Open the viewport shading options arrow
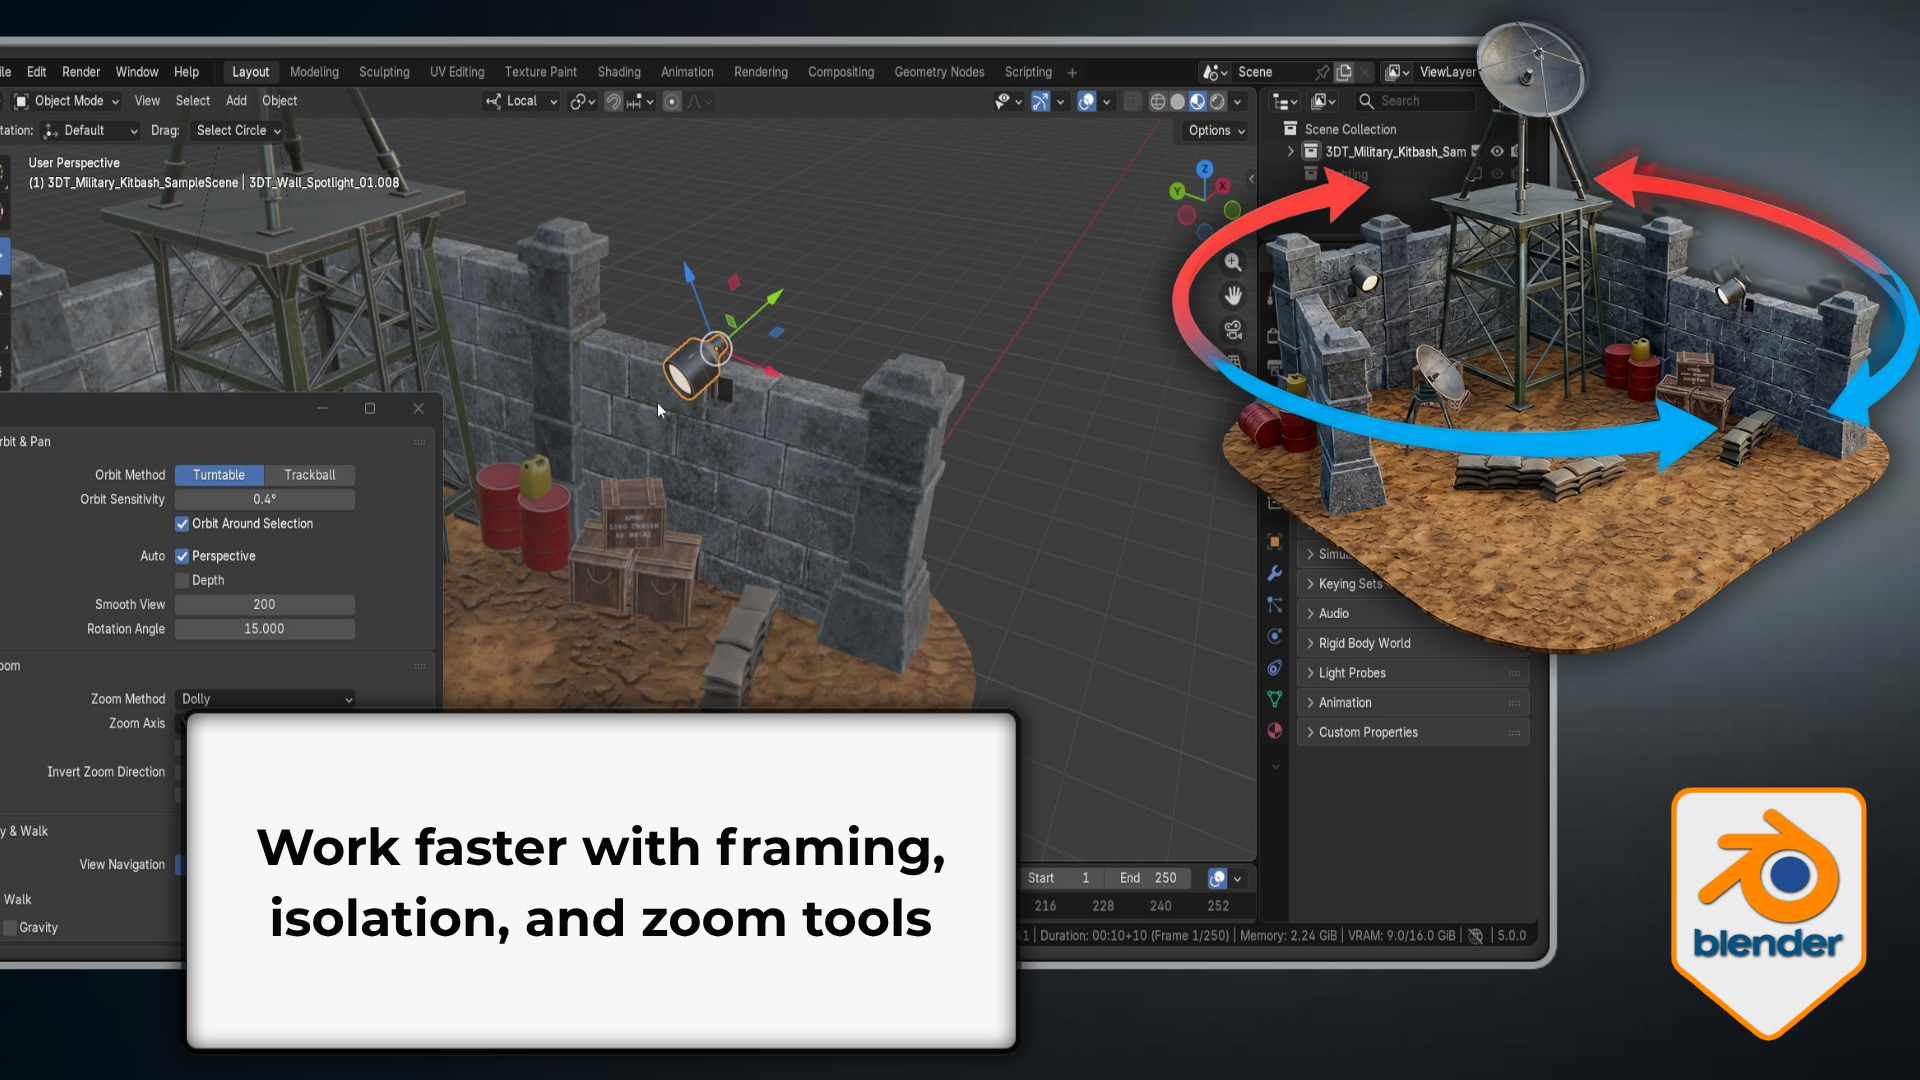 pos(1238,101)
